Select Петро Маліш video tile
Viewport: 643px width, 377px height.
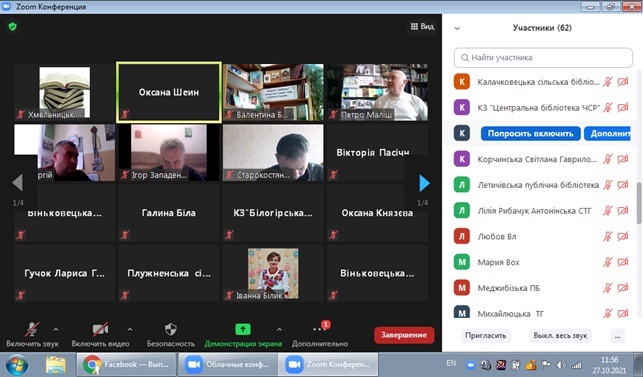tap(377, 92)
